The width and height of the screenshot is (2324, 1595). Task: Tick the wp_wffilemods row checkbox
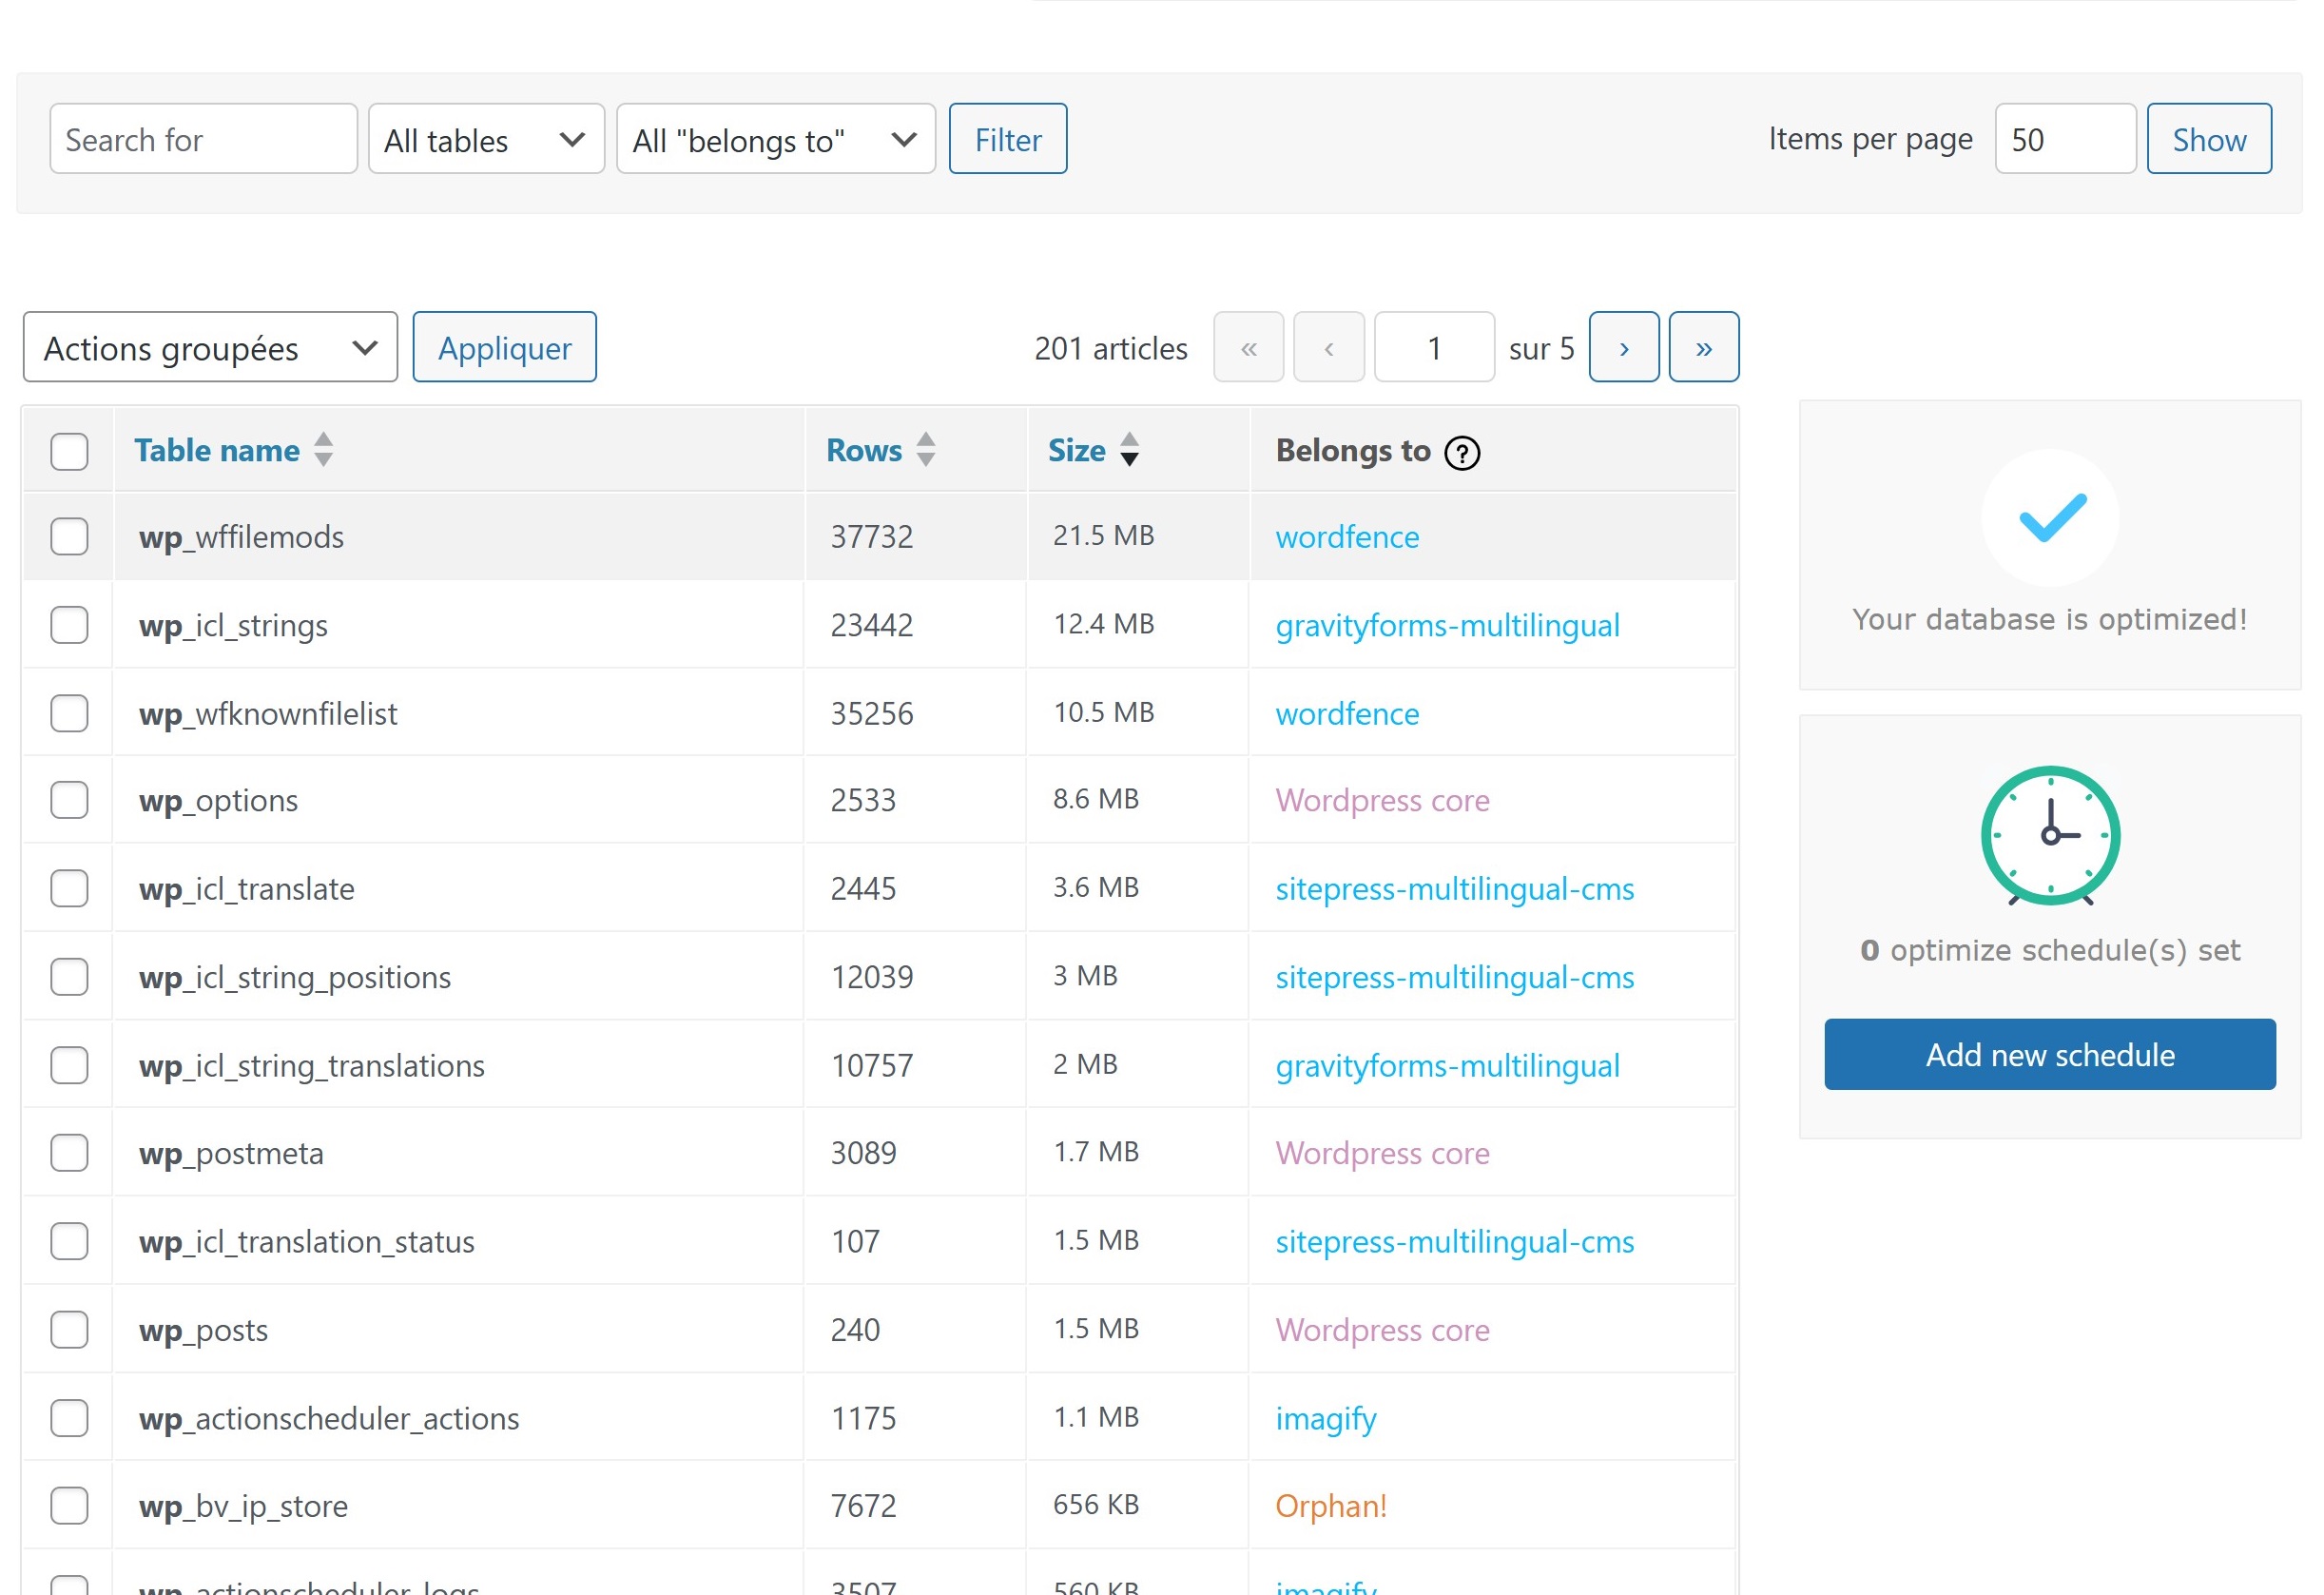point(69,537)
